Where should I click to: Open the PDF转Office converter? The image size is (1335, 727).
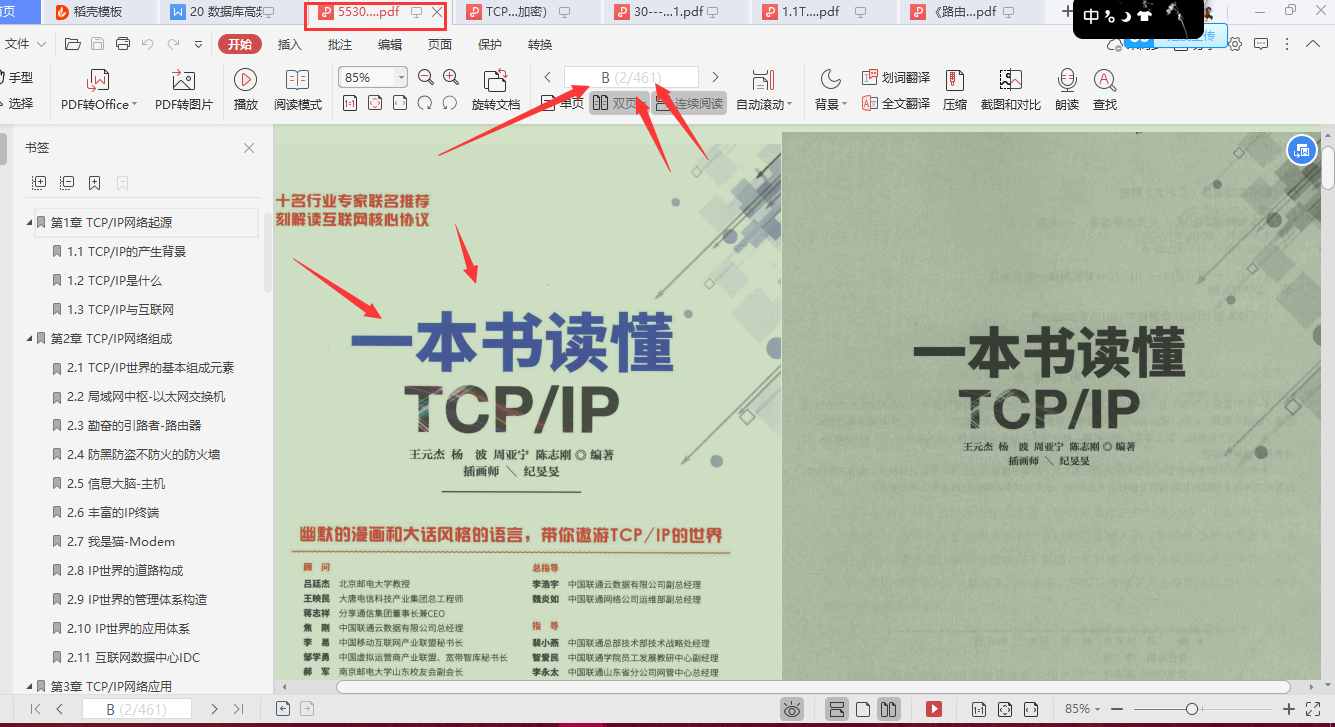pyautogui.click(x=99, y=89)
